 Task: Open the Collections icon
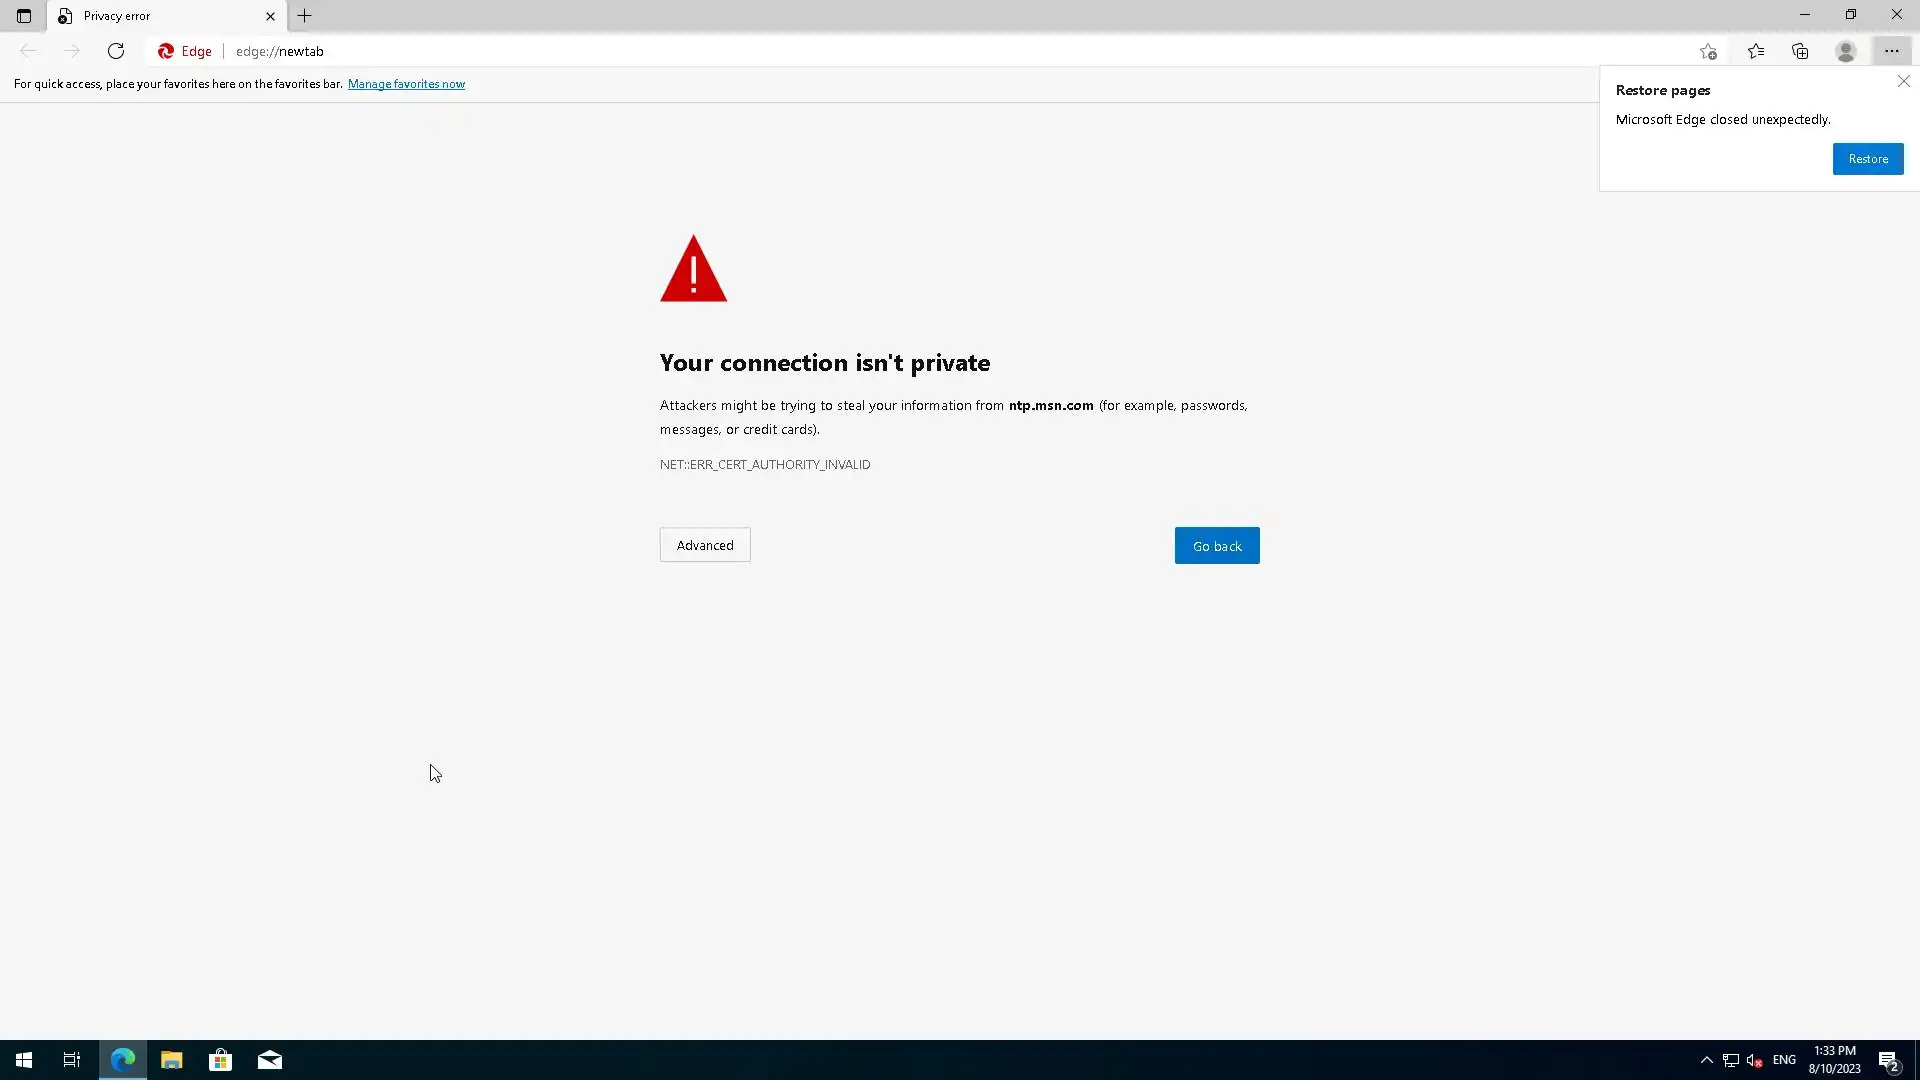point(1800,51)
